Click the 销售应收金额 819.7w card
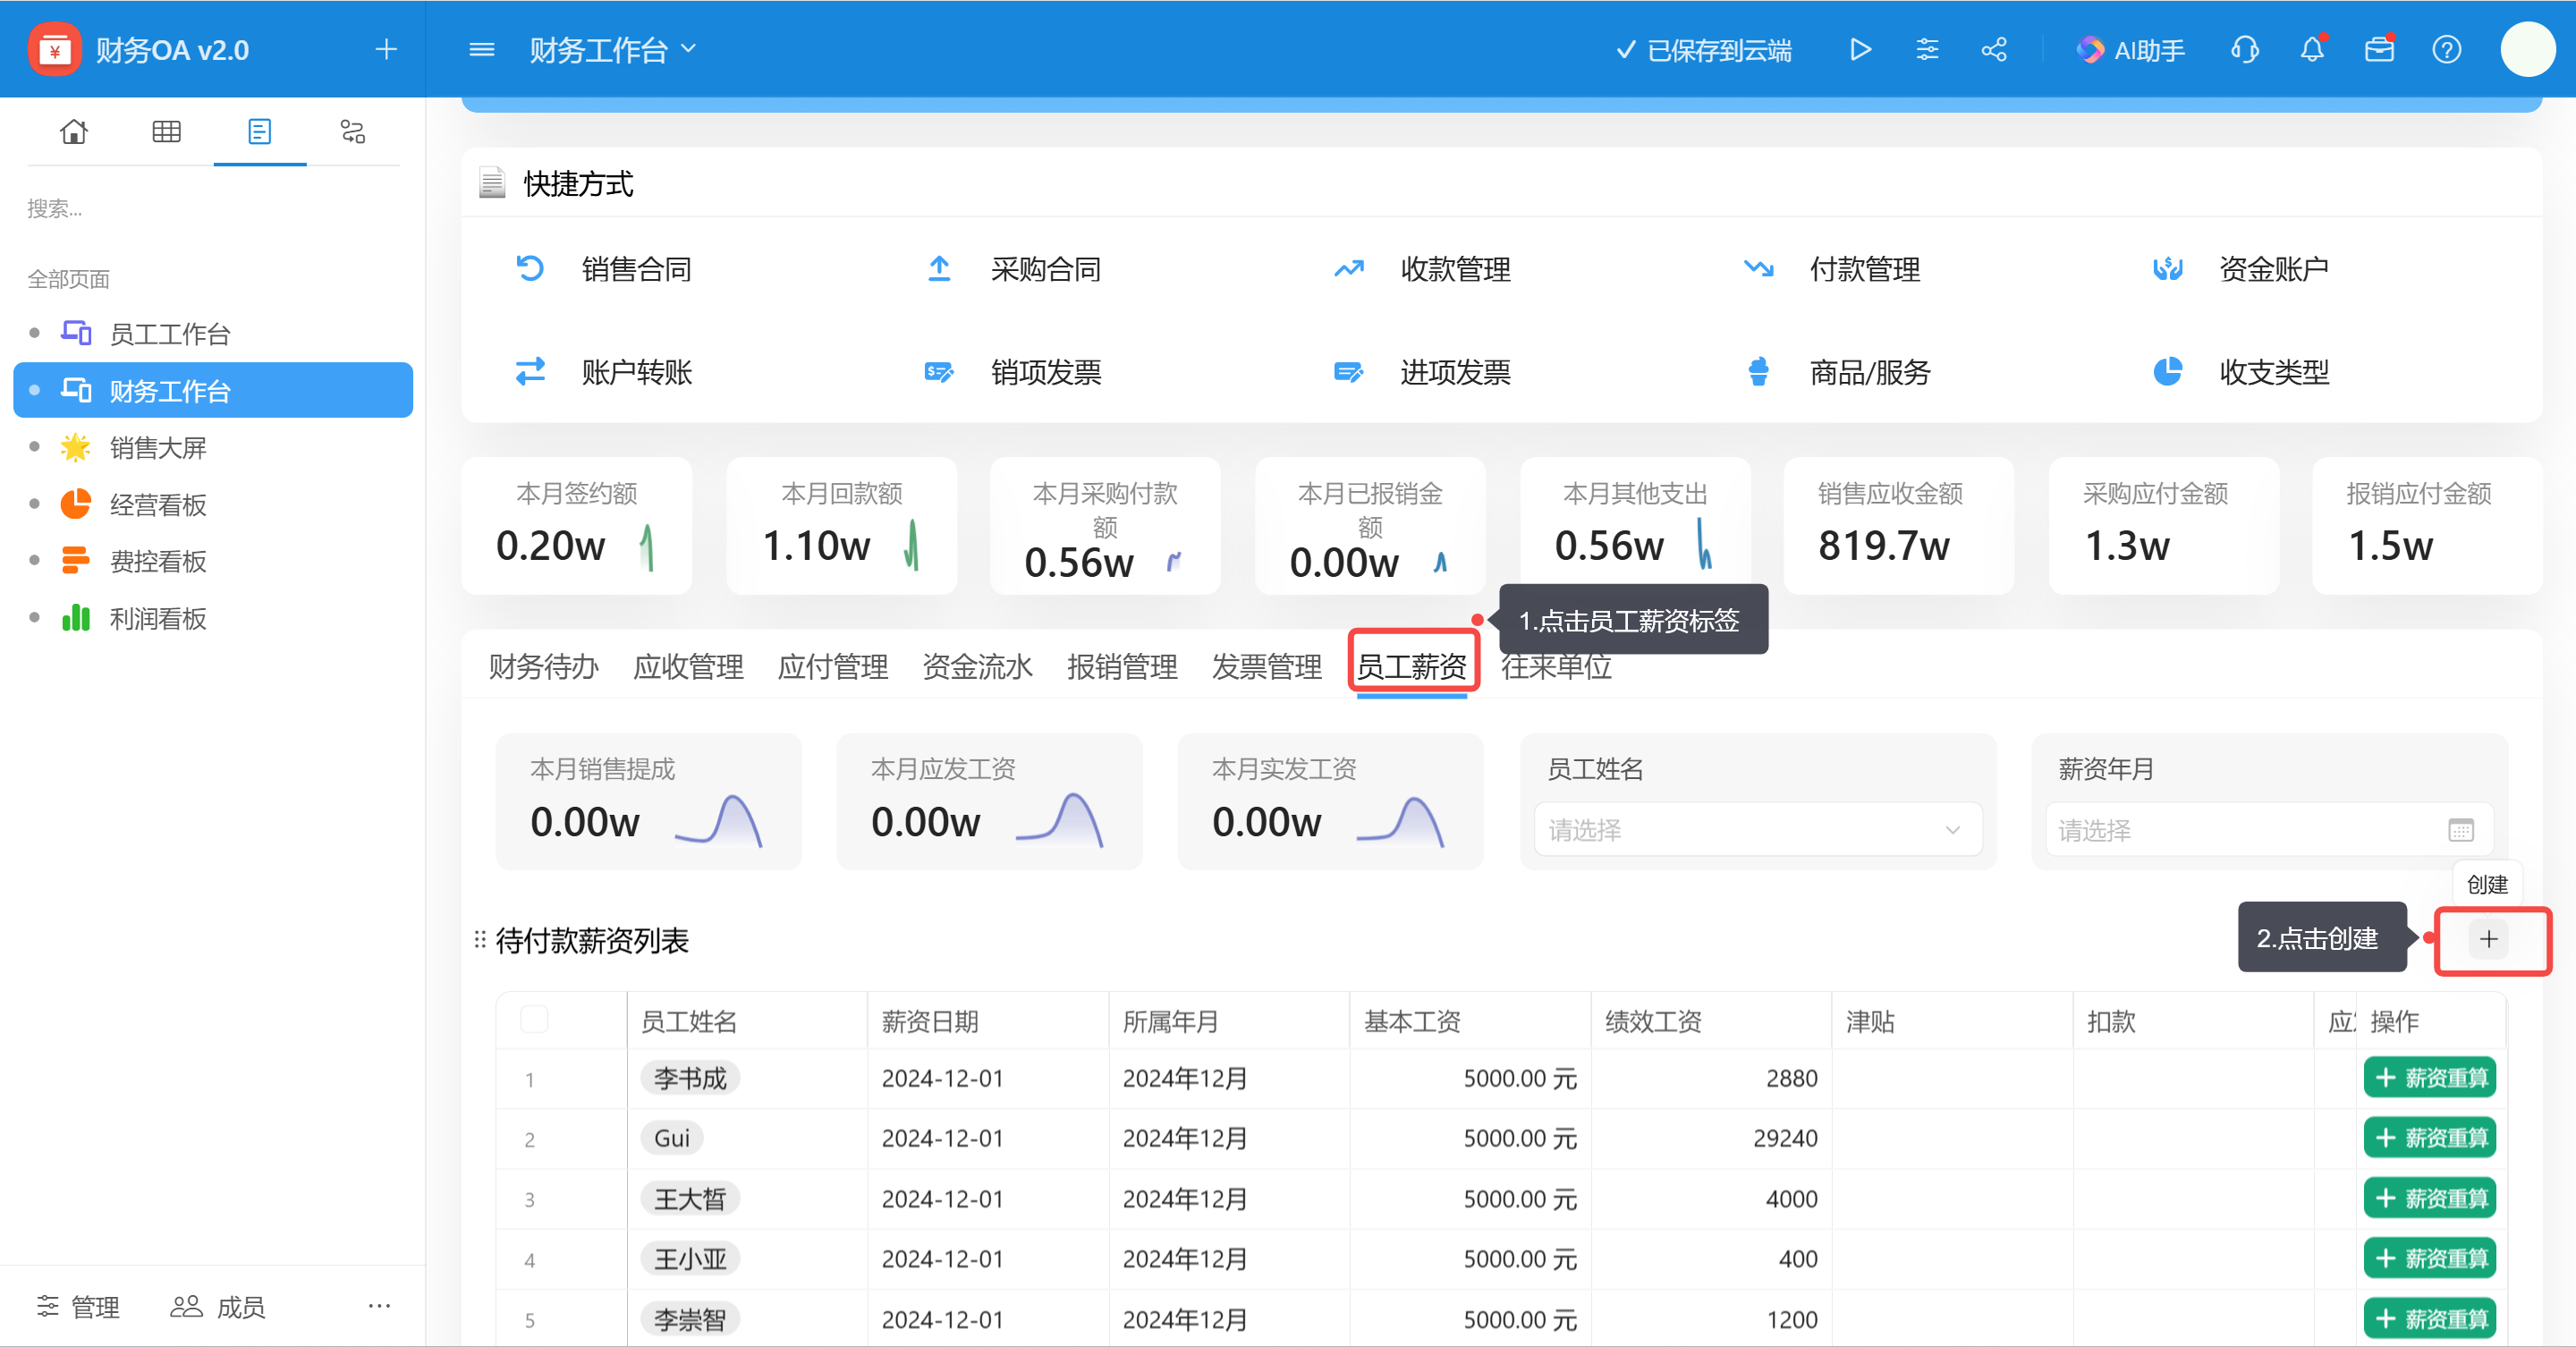The height and width of the screenshot is (1347, 2576). pyautogui.click(x=1897, y=526)
